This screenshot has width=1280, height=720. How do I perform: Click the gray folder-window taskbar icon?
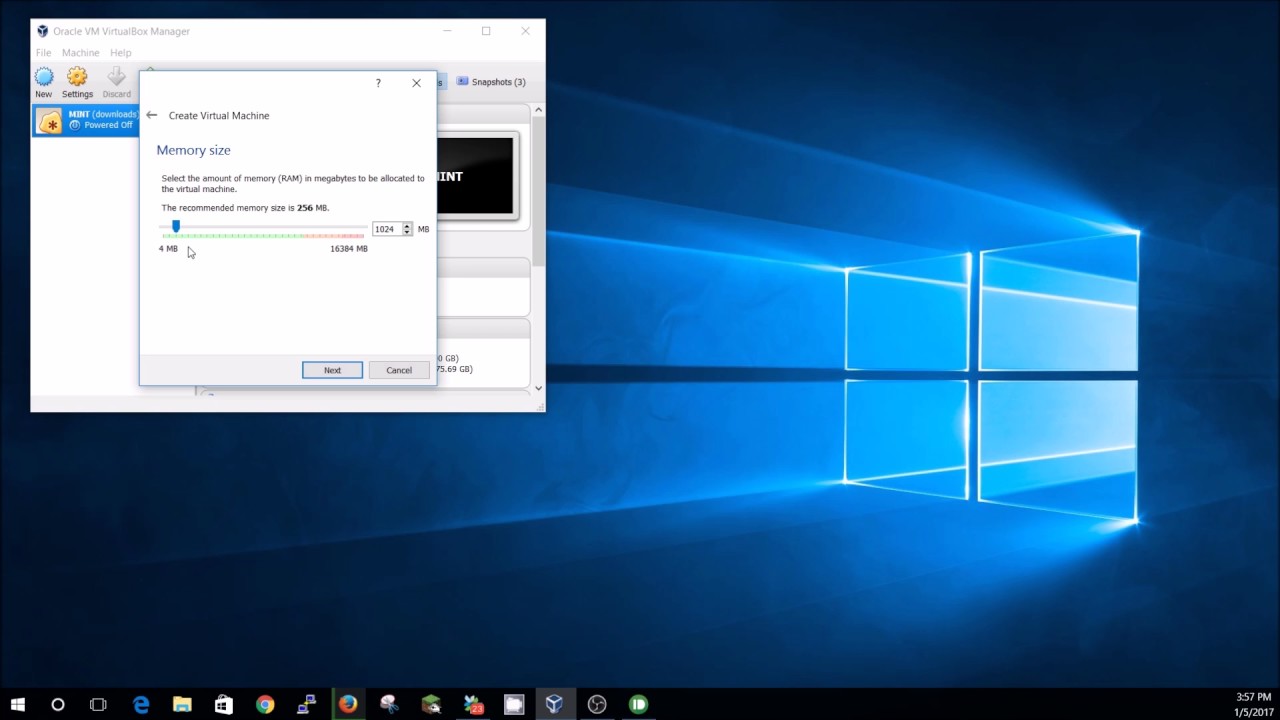(x=514, y=704)
